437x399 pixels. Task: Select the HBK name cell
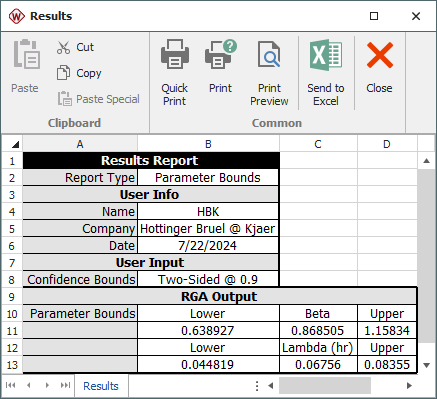(x=208, y=212)
